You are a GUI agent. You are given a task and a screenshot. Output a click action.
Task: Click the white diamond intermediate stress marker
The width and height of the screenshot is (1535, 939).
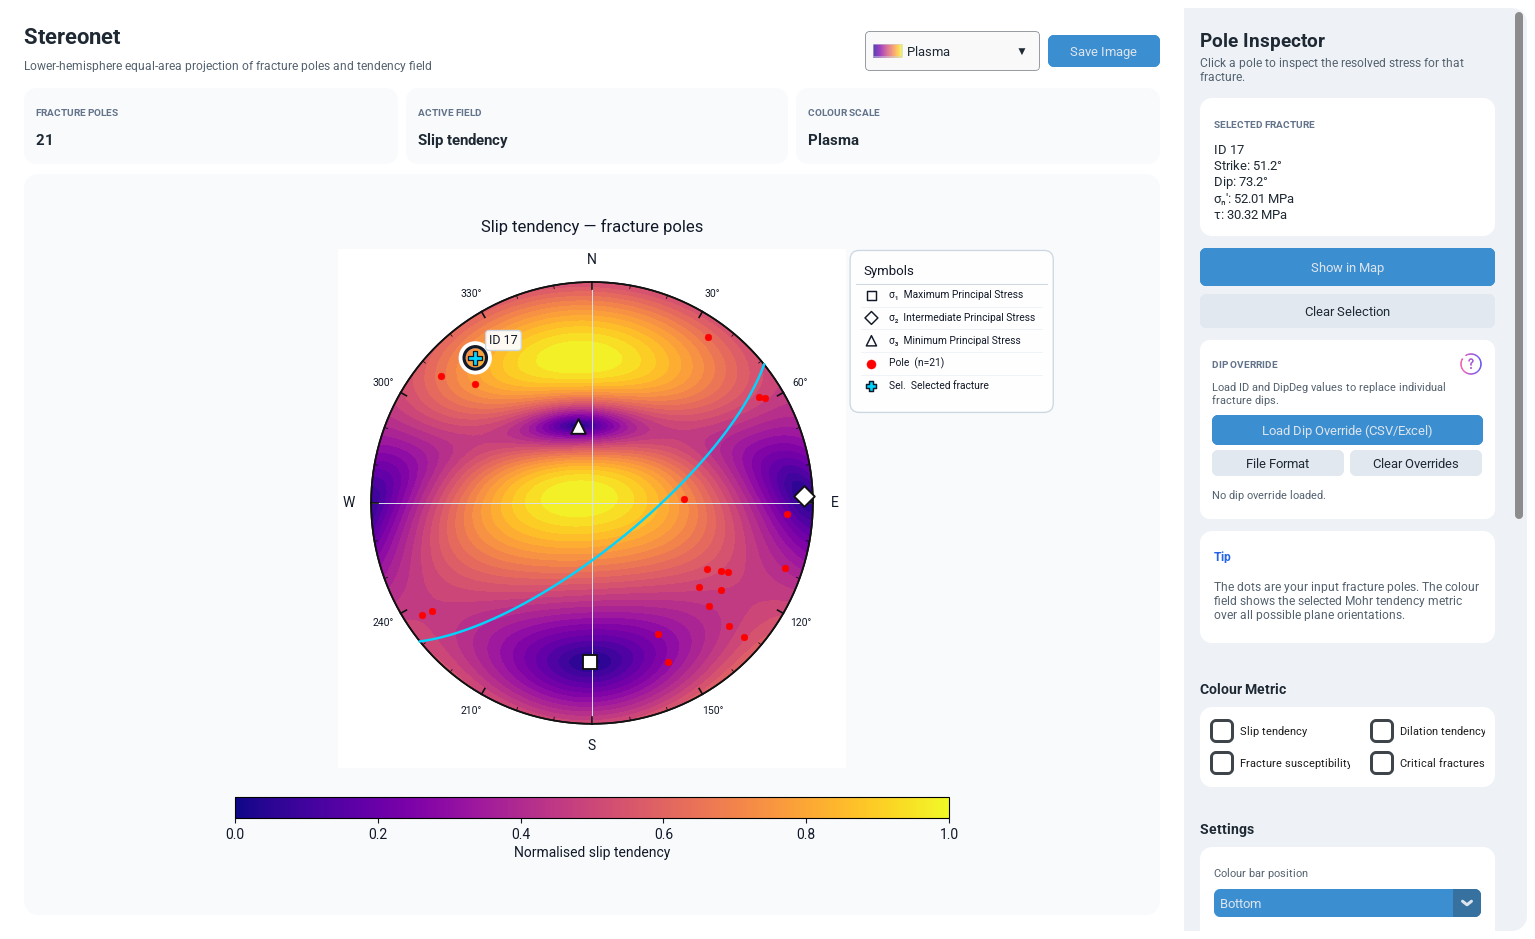tap(804, 496)
